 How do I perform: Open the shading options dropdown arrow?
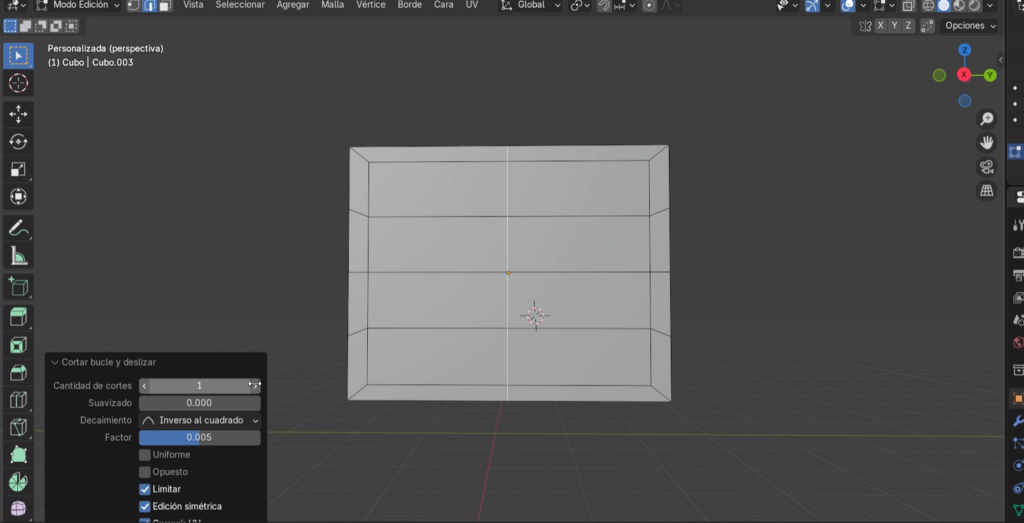point(992,5)
